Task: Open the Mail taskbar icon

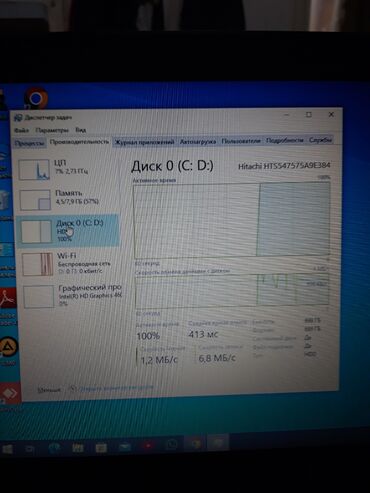Action: click(124, 447)
